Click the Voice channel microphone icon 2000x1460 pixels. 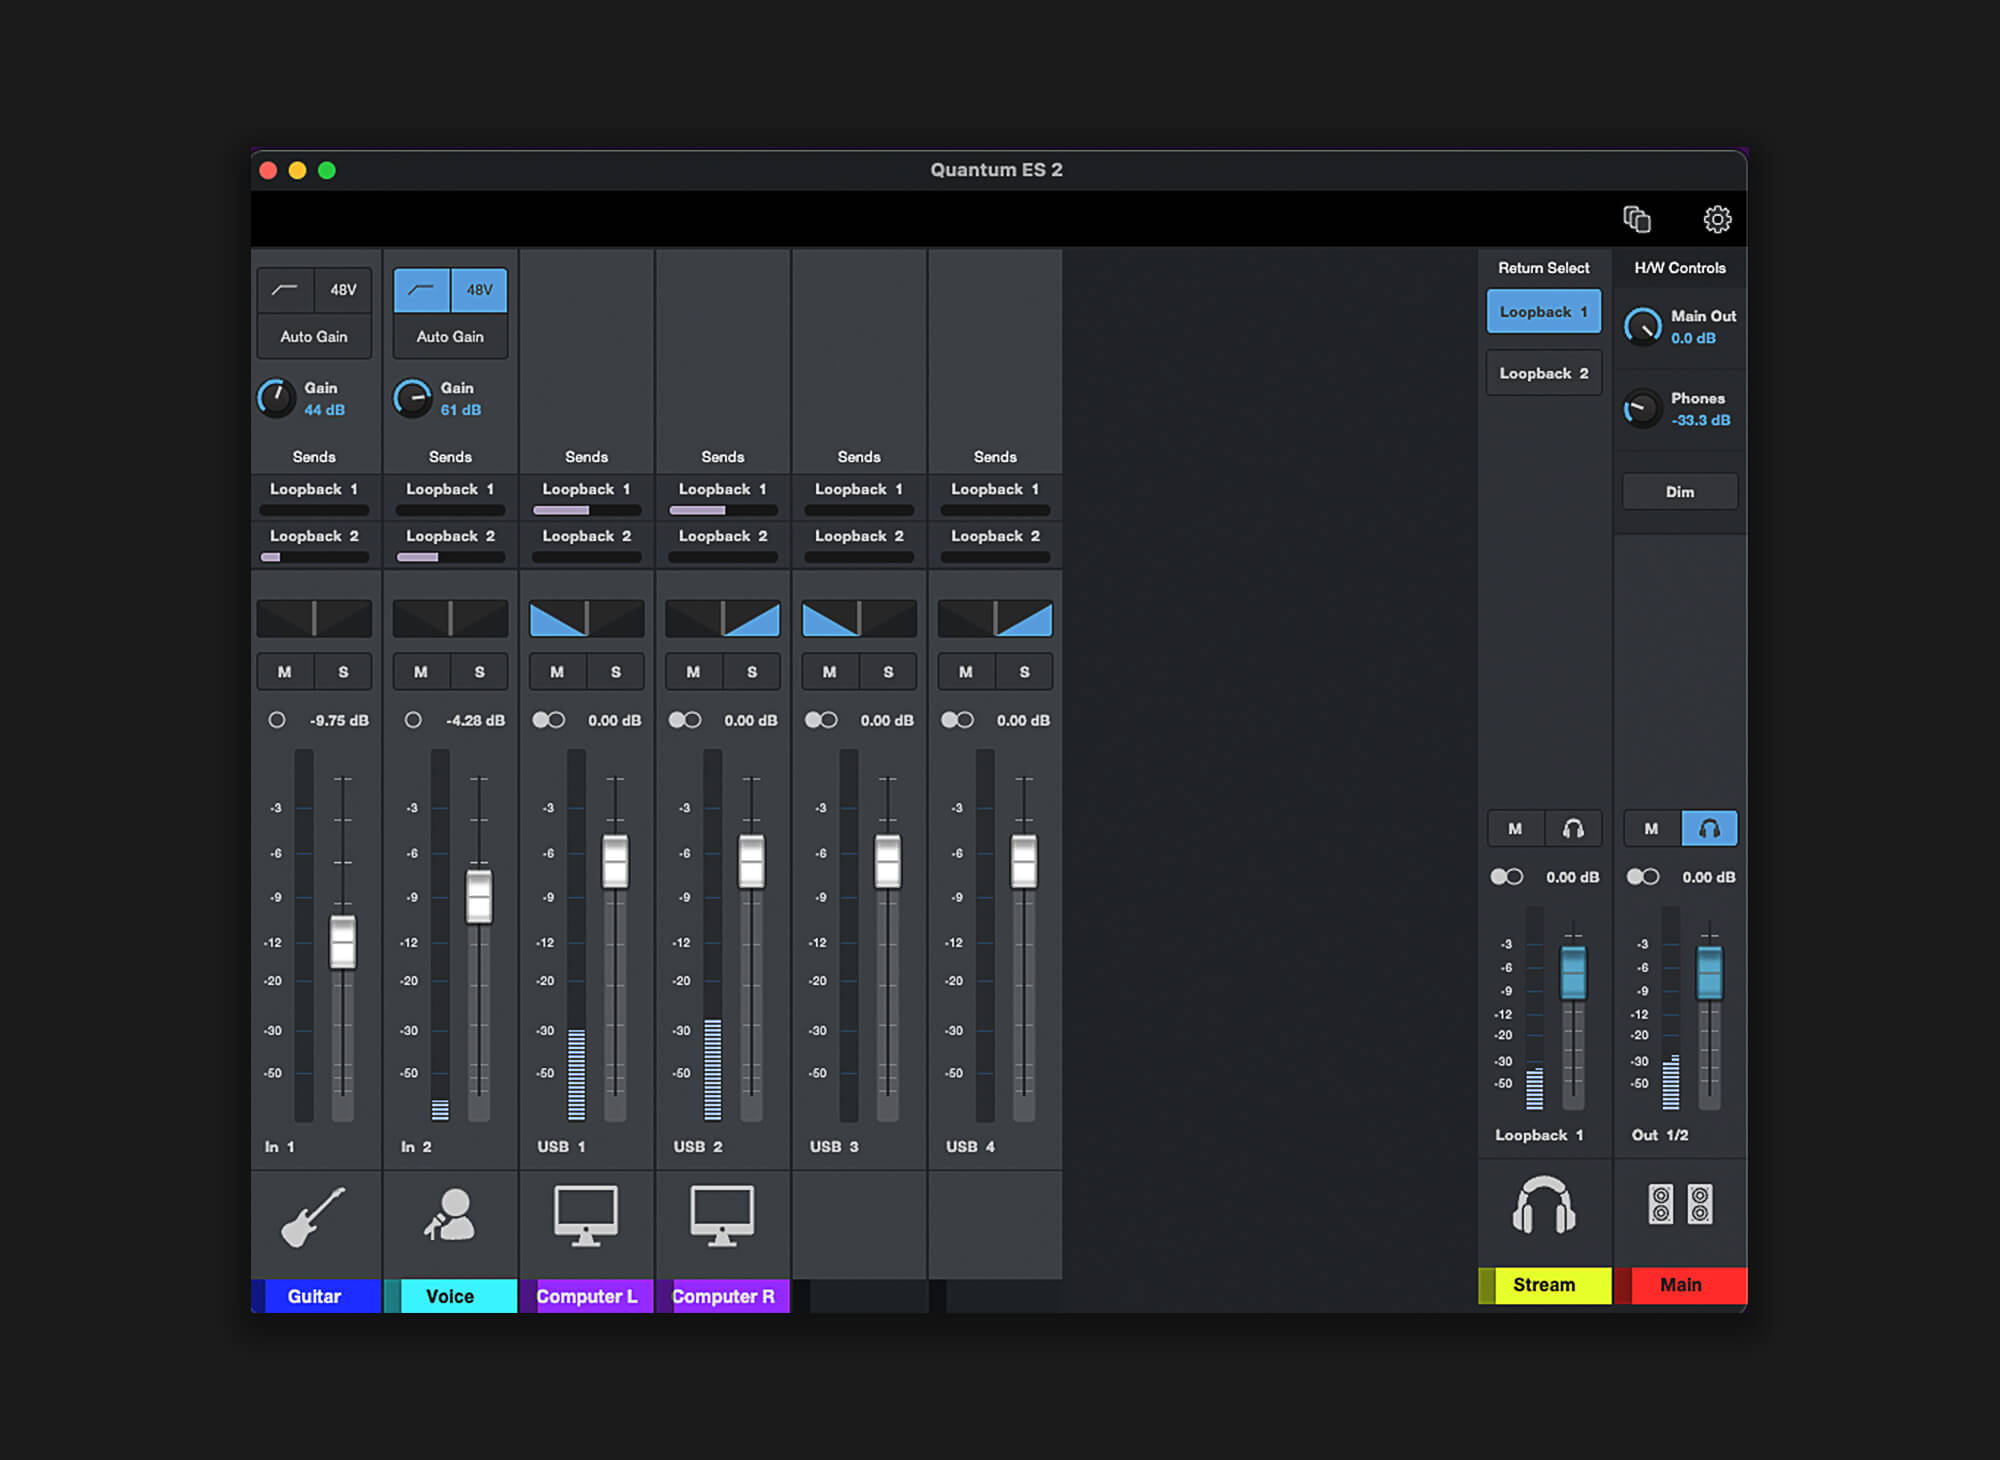[x=450, y=1218]
